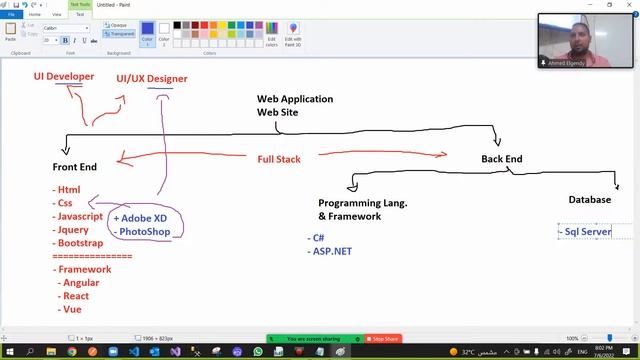Viewport: 640px width, 360px height.
Task: Pick the purple palette color
Action: (259, 25)
